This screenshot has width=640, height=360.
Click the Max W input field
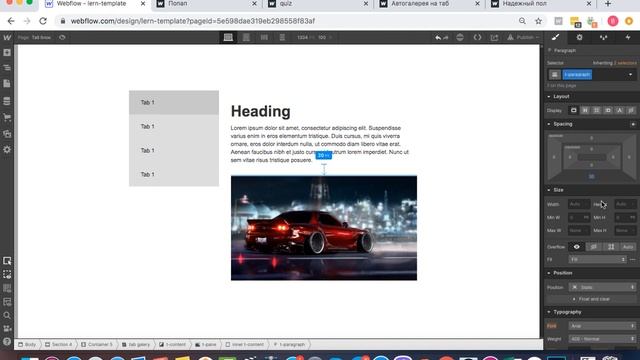pyautogui.click(x=579, y=231)
